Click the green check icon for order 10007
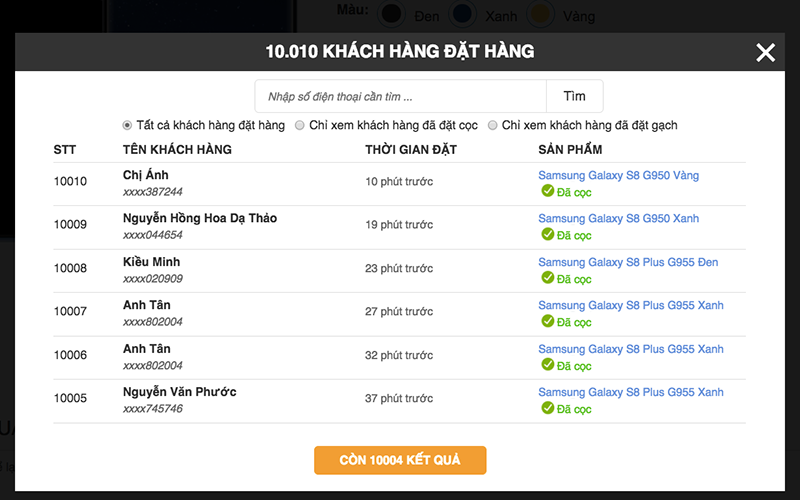This screenshot has width=800, height=500. point(547,321)
